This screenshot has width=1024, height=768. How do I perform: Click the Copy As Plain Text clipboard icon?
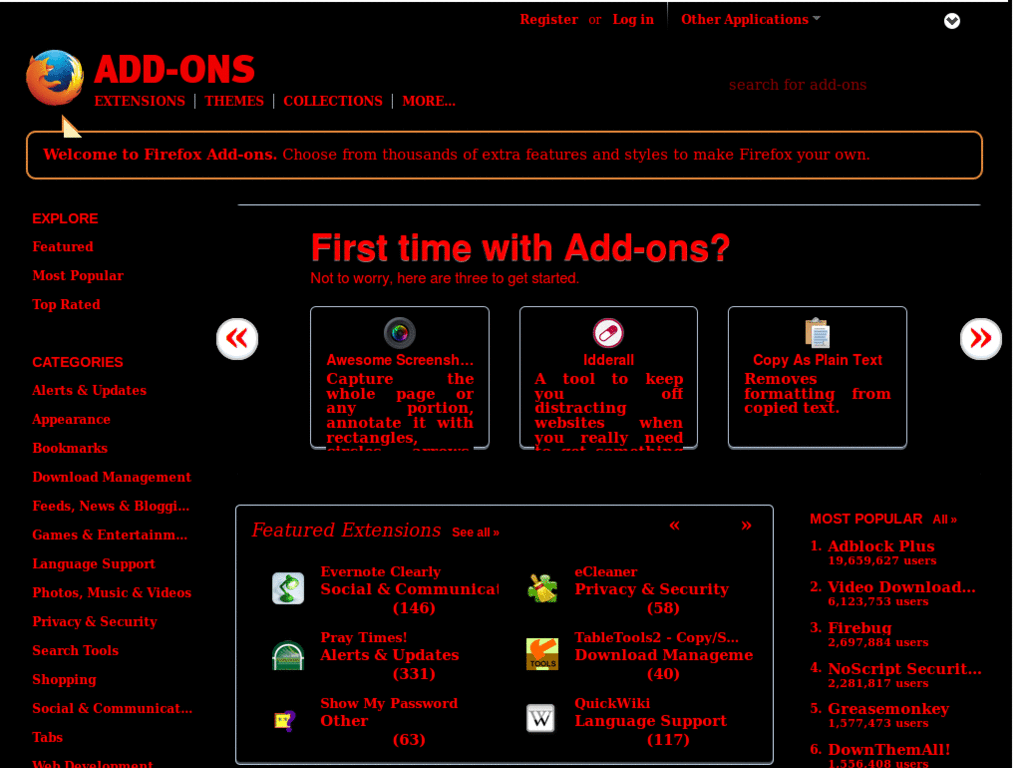tap(817, 330)
